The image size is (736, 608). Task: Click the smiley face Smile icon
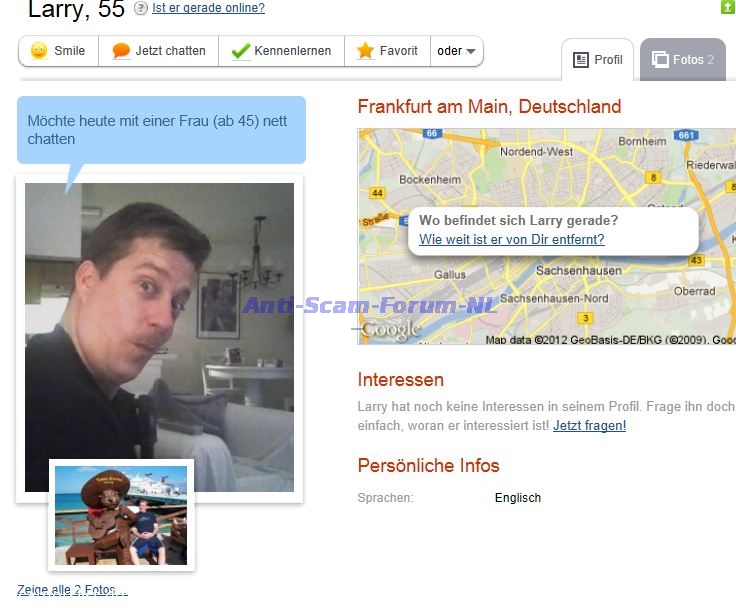pos(39,51)
